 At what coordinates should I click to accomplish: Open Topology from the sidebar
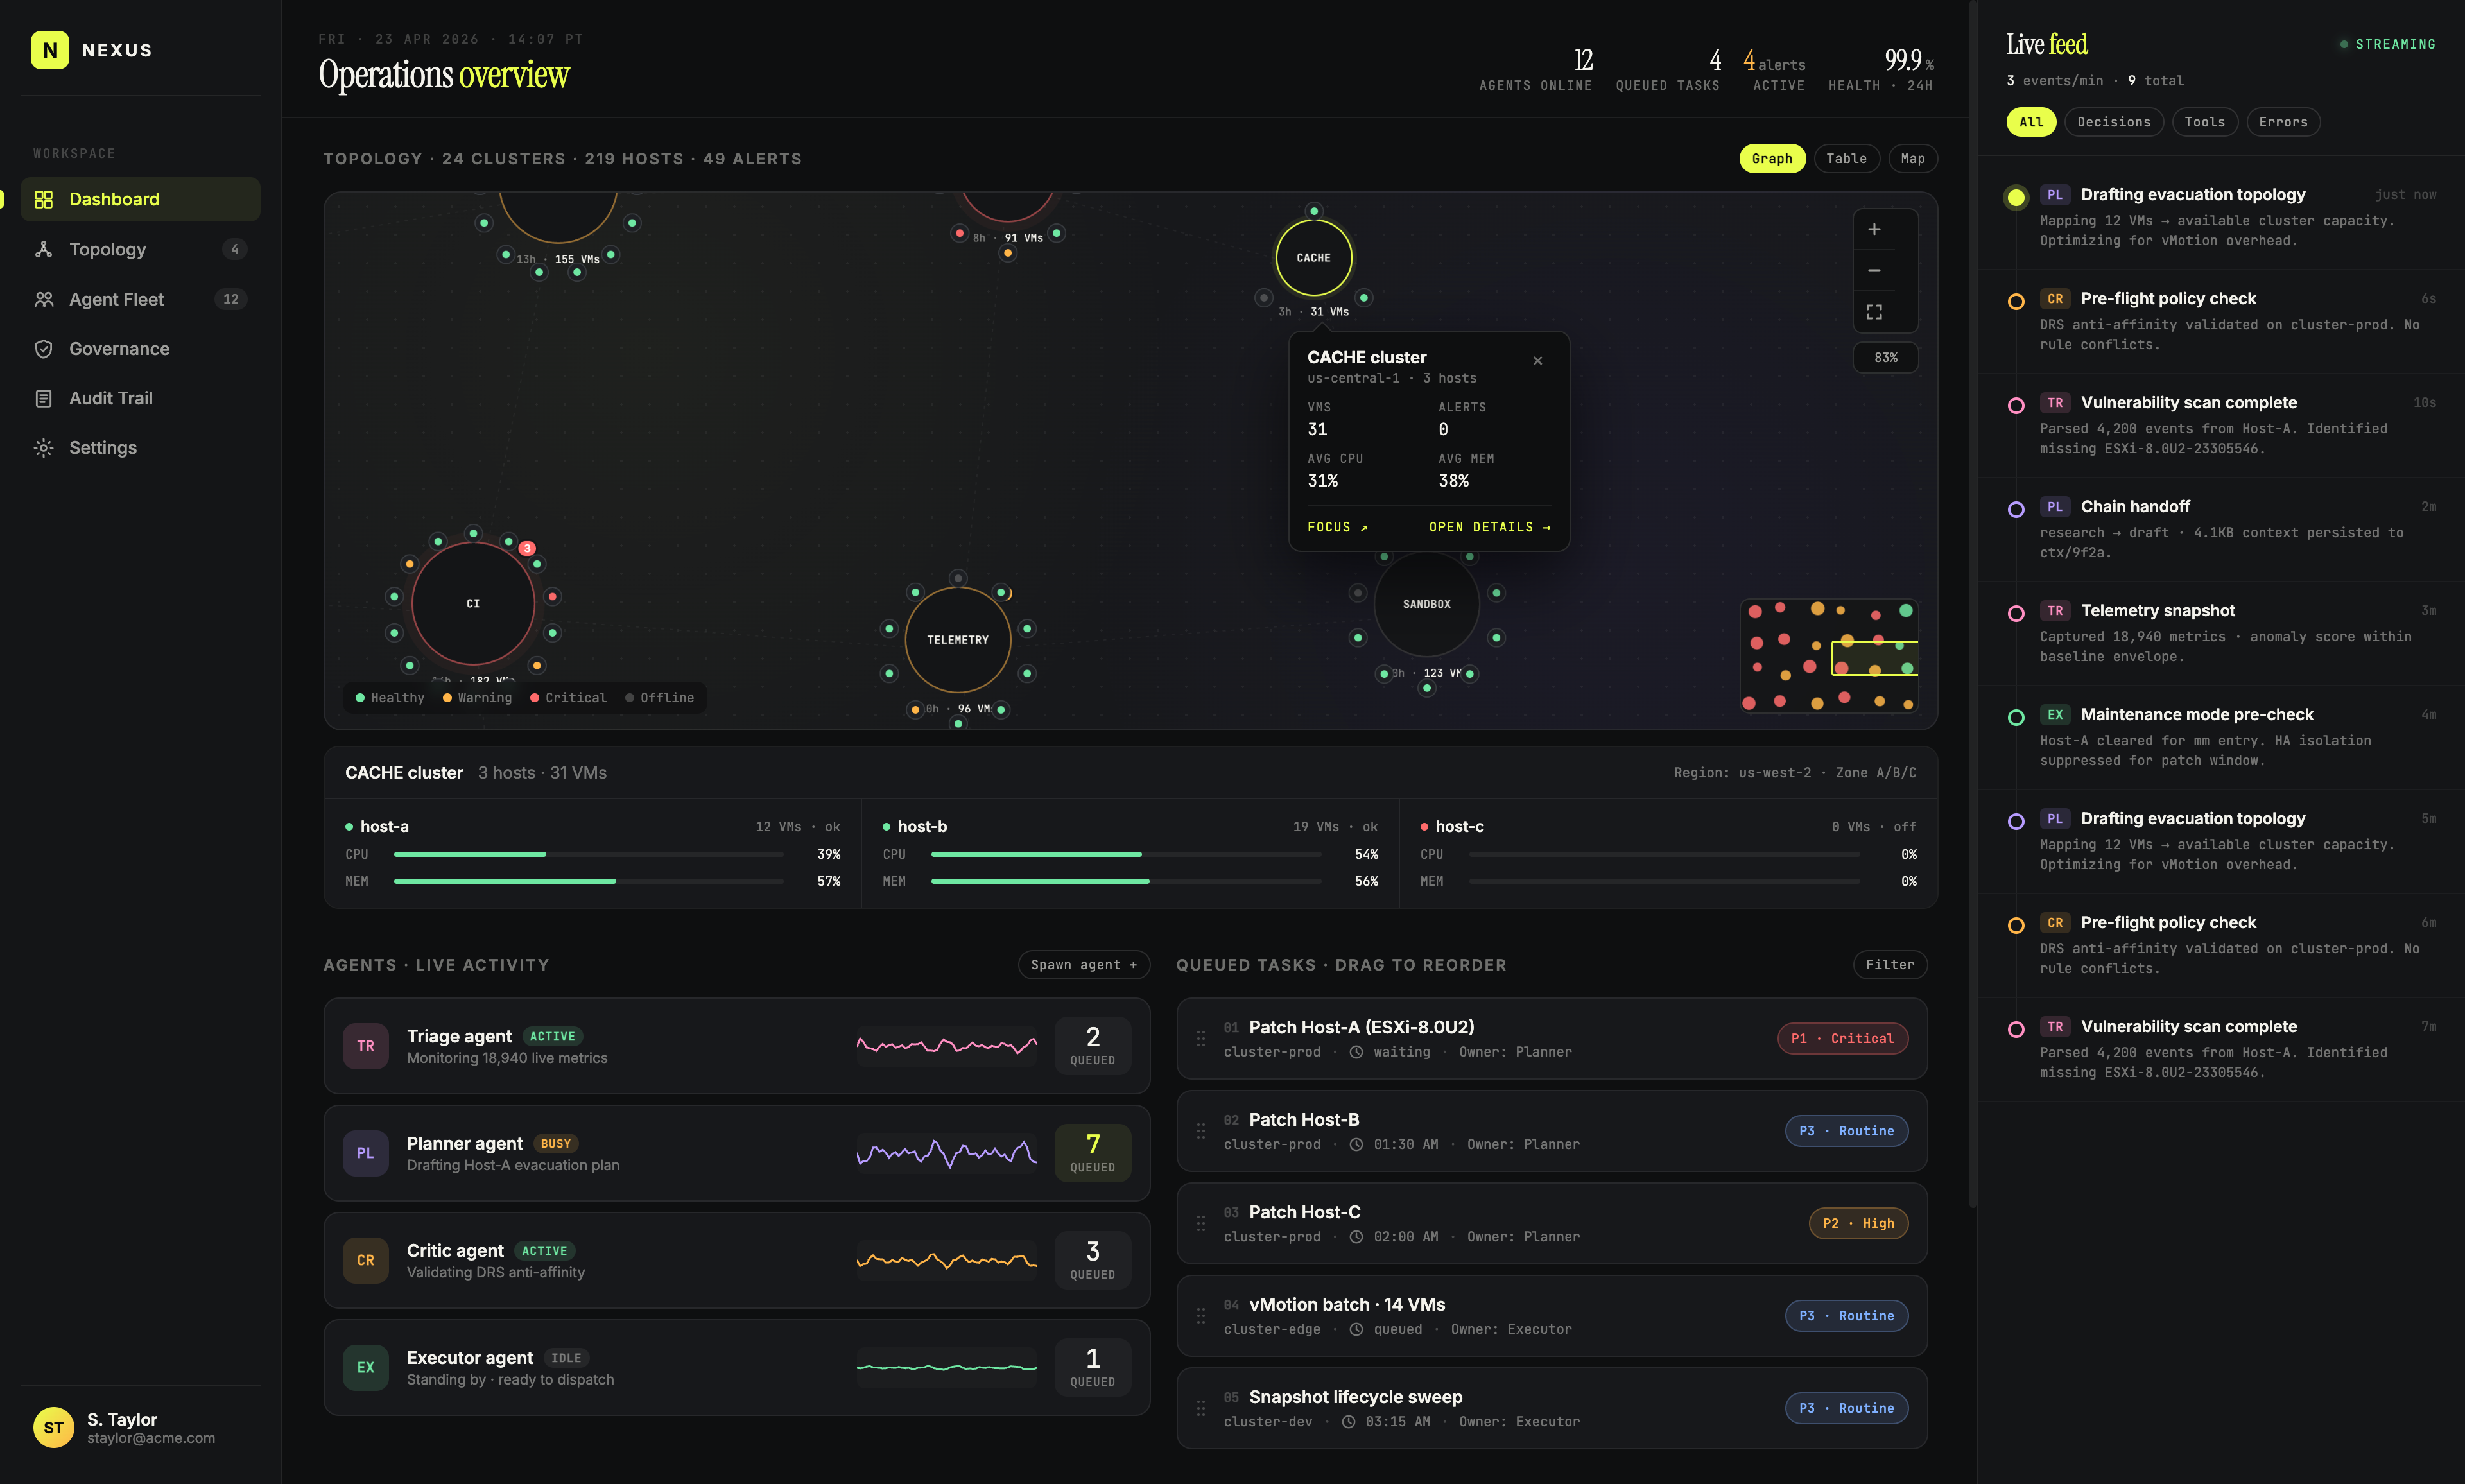[140, 249]
